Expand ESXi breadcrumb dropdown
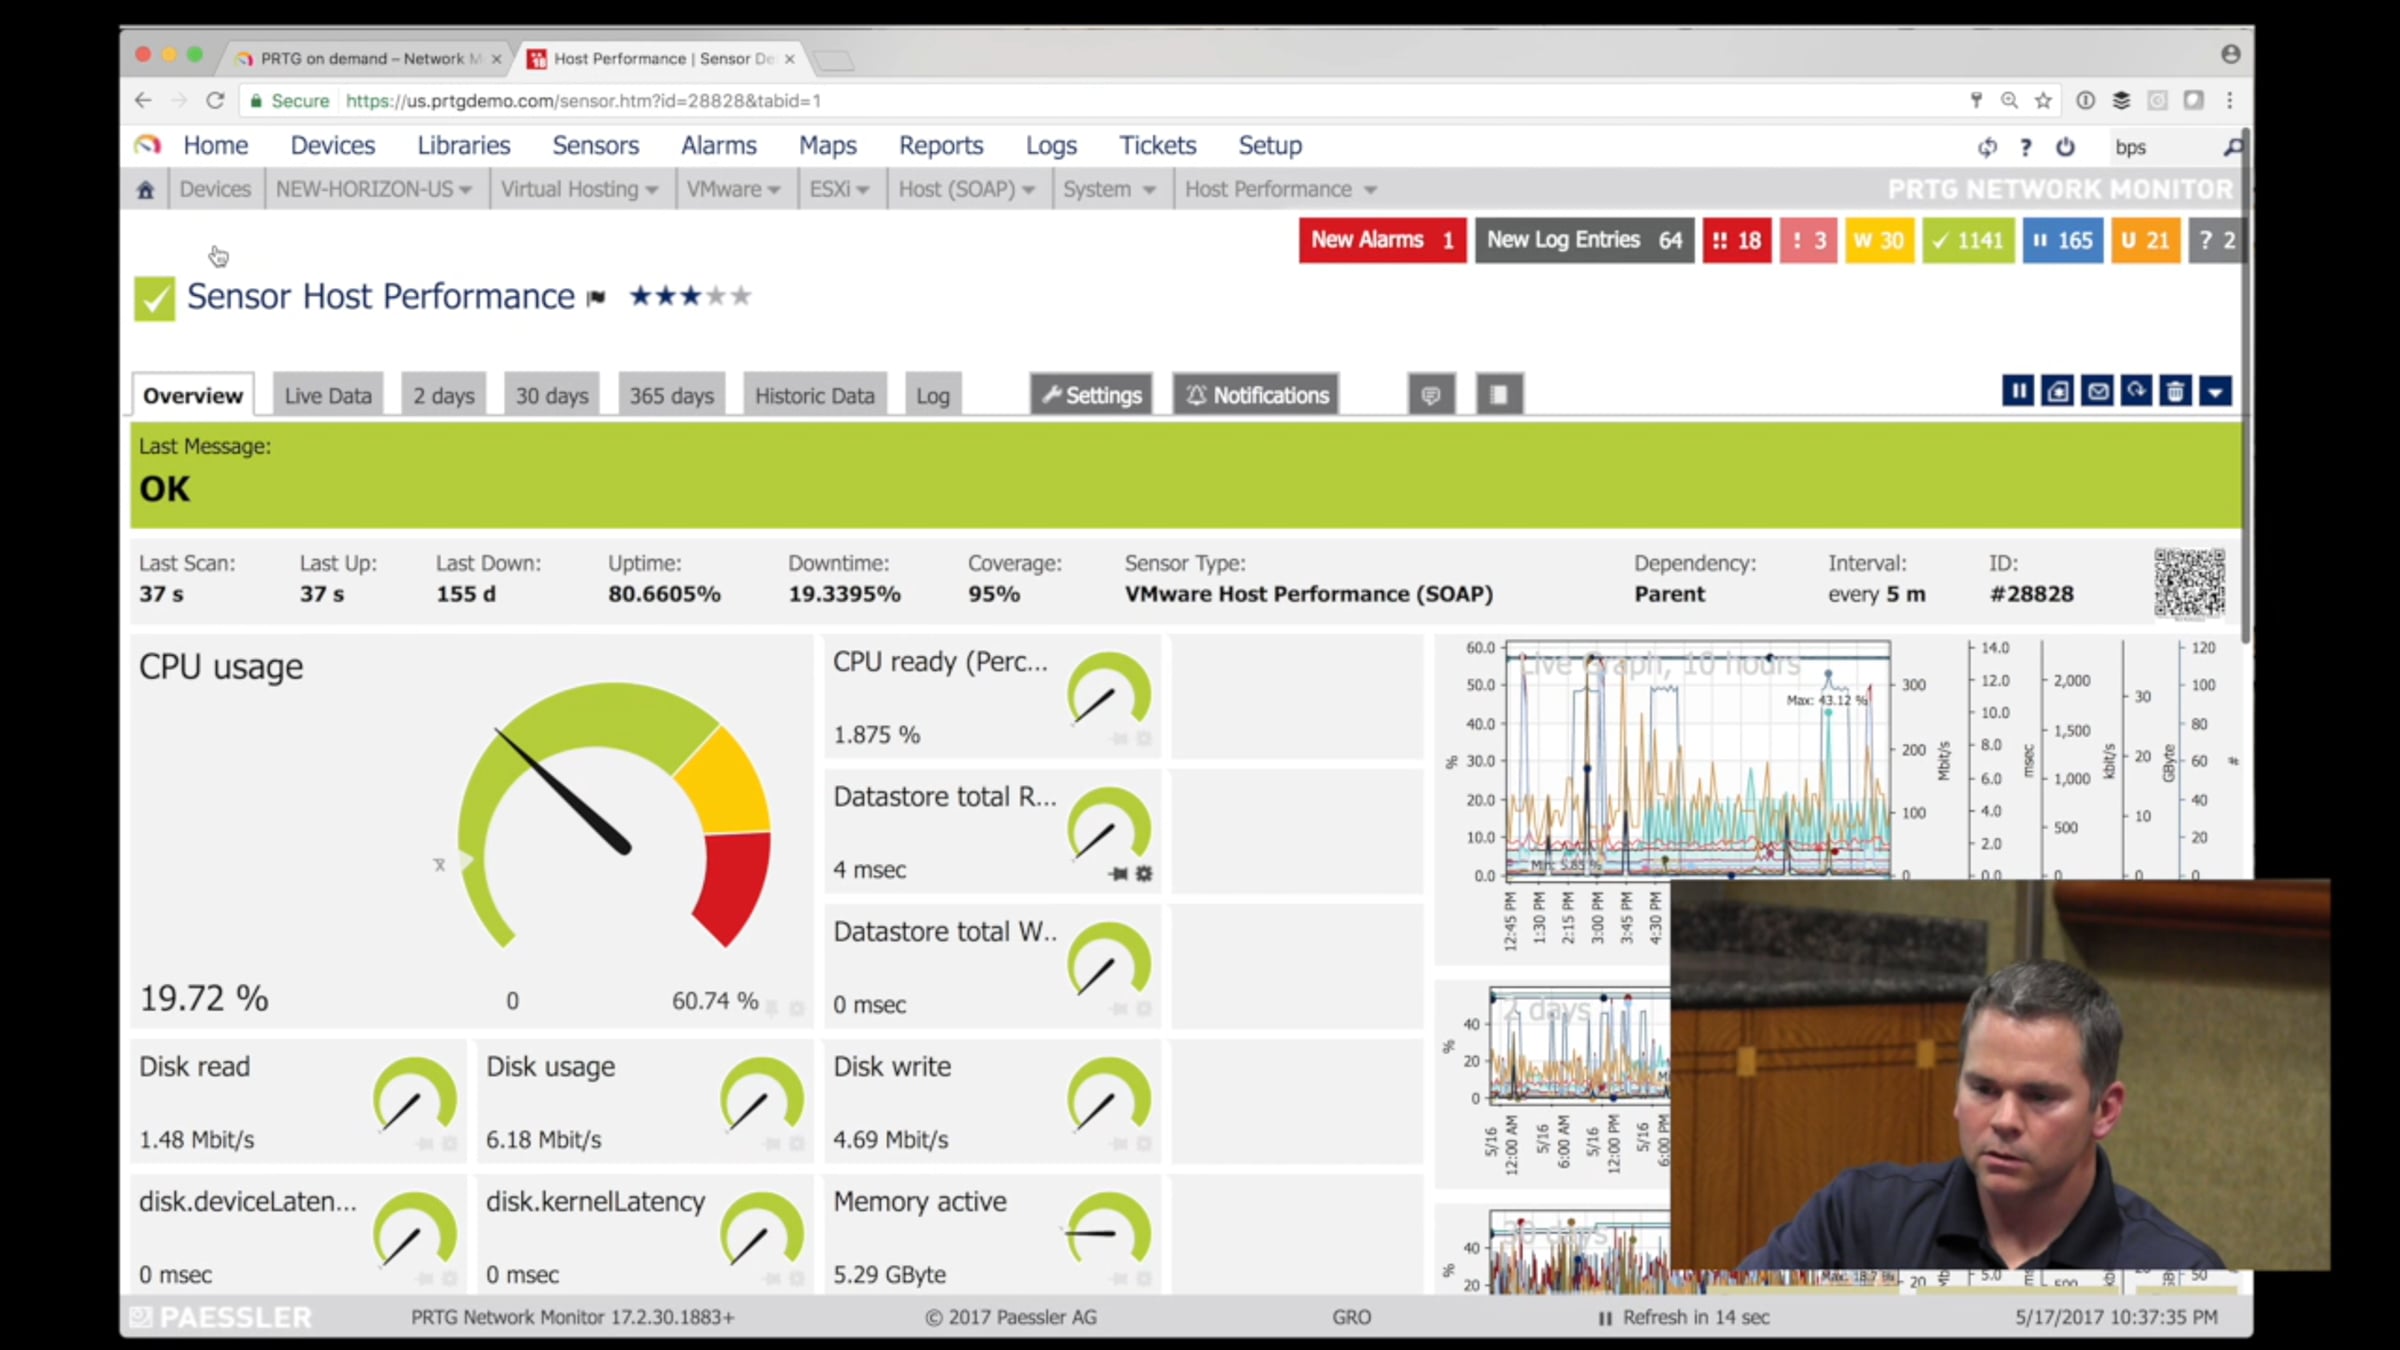This screenshot has height=1350, width=2400. pyautogui.click(x=862, y=190)
